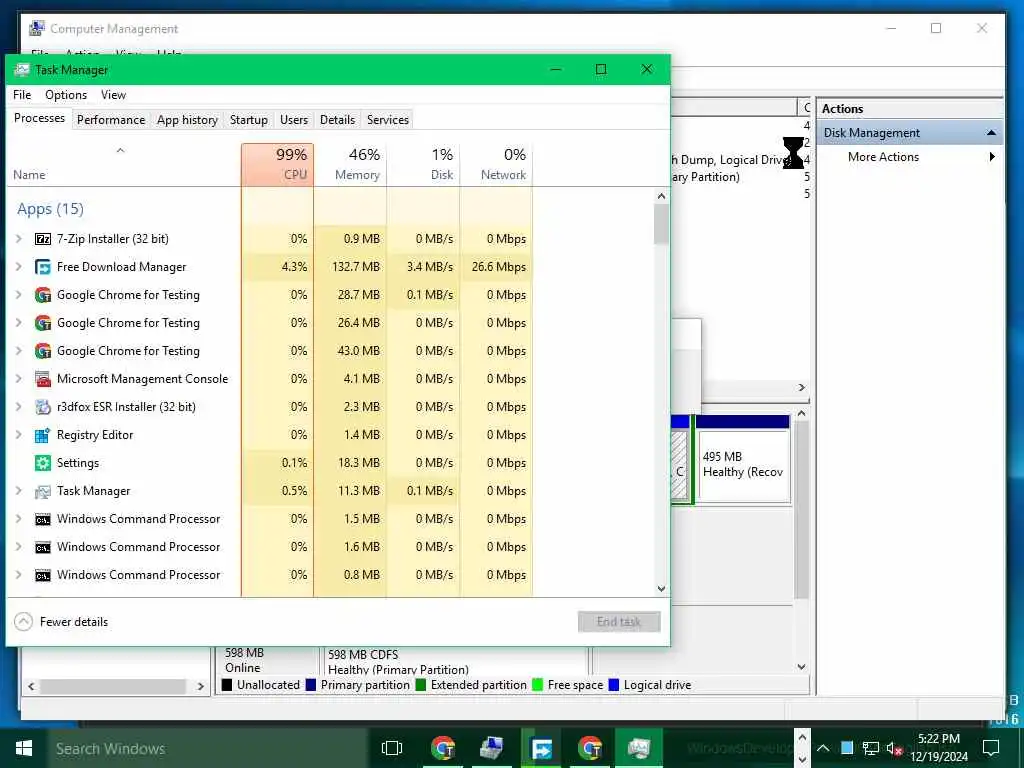Expand the 7-Zip Installer process group
Viewport: 1024px width, 768px height.
[19, 239]
